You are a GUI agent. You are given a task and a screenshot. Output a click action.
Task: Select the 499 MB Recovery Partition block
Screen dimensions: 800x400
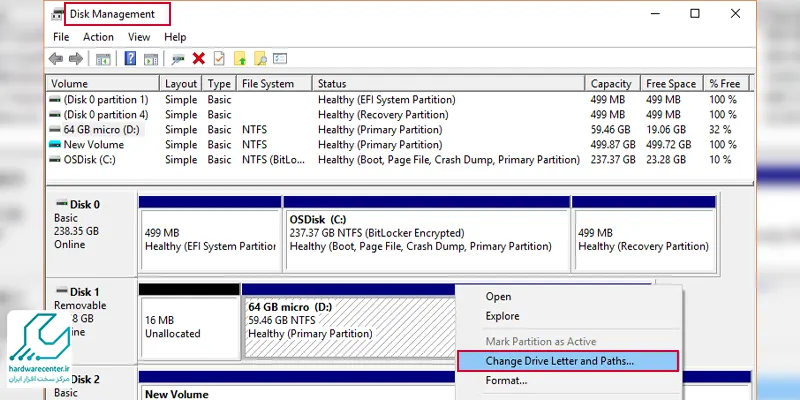pyautogui.click(x=644, y=234)
